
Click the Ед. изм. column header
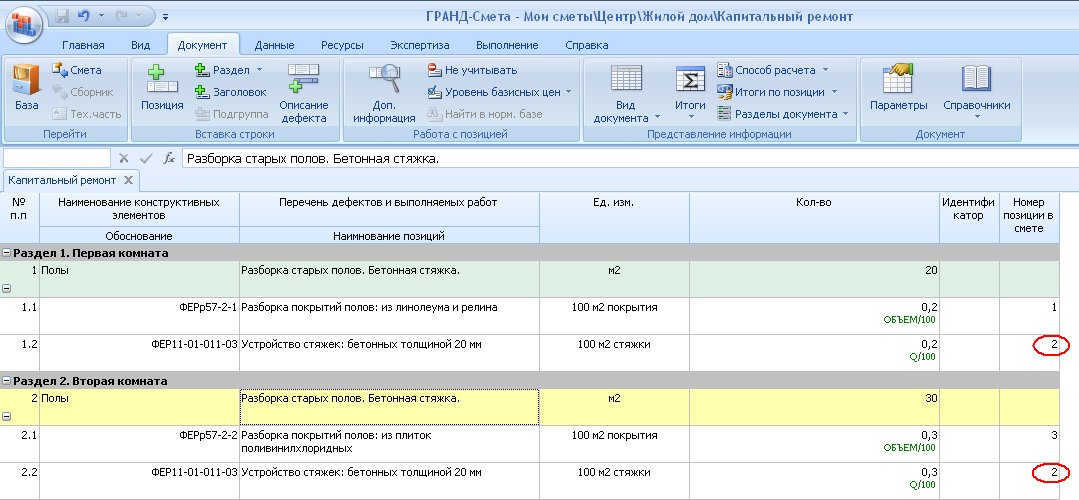tap(615, 217)
